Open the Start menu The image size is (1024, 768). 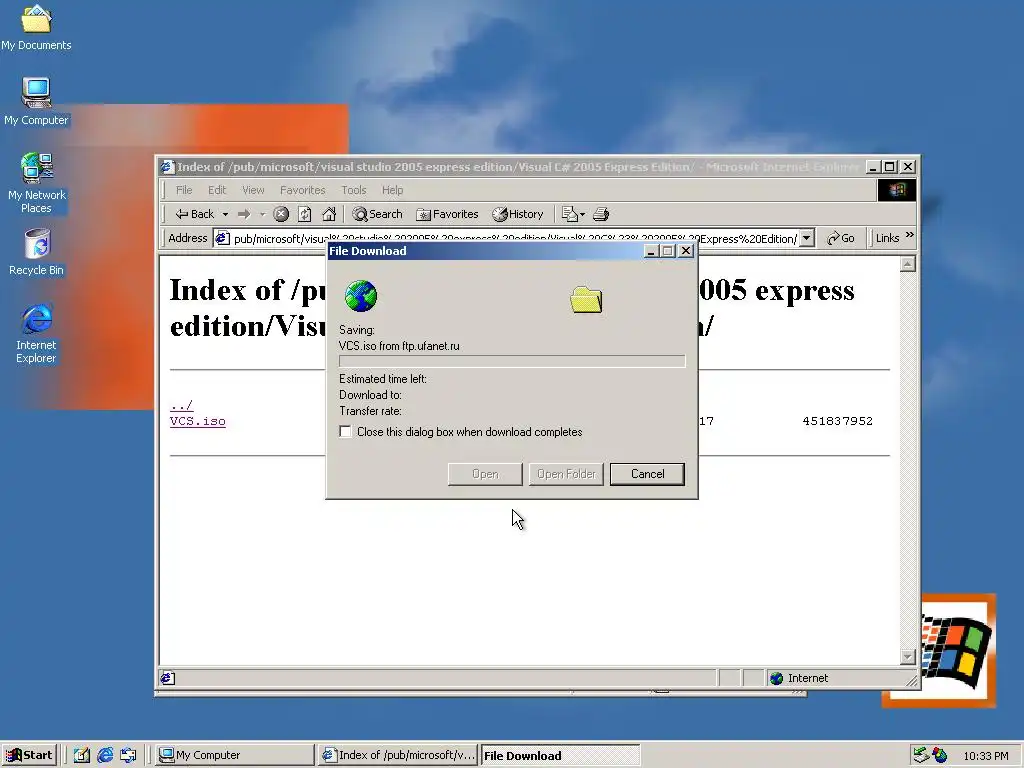(29, 755)
